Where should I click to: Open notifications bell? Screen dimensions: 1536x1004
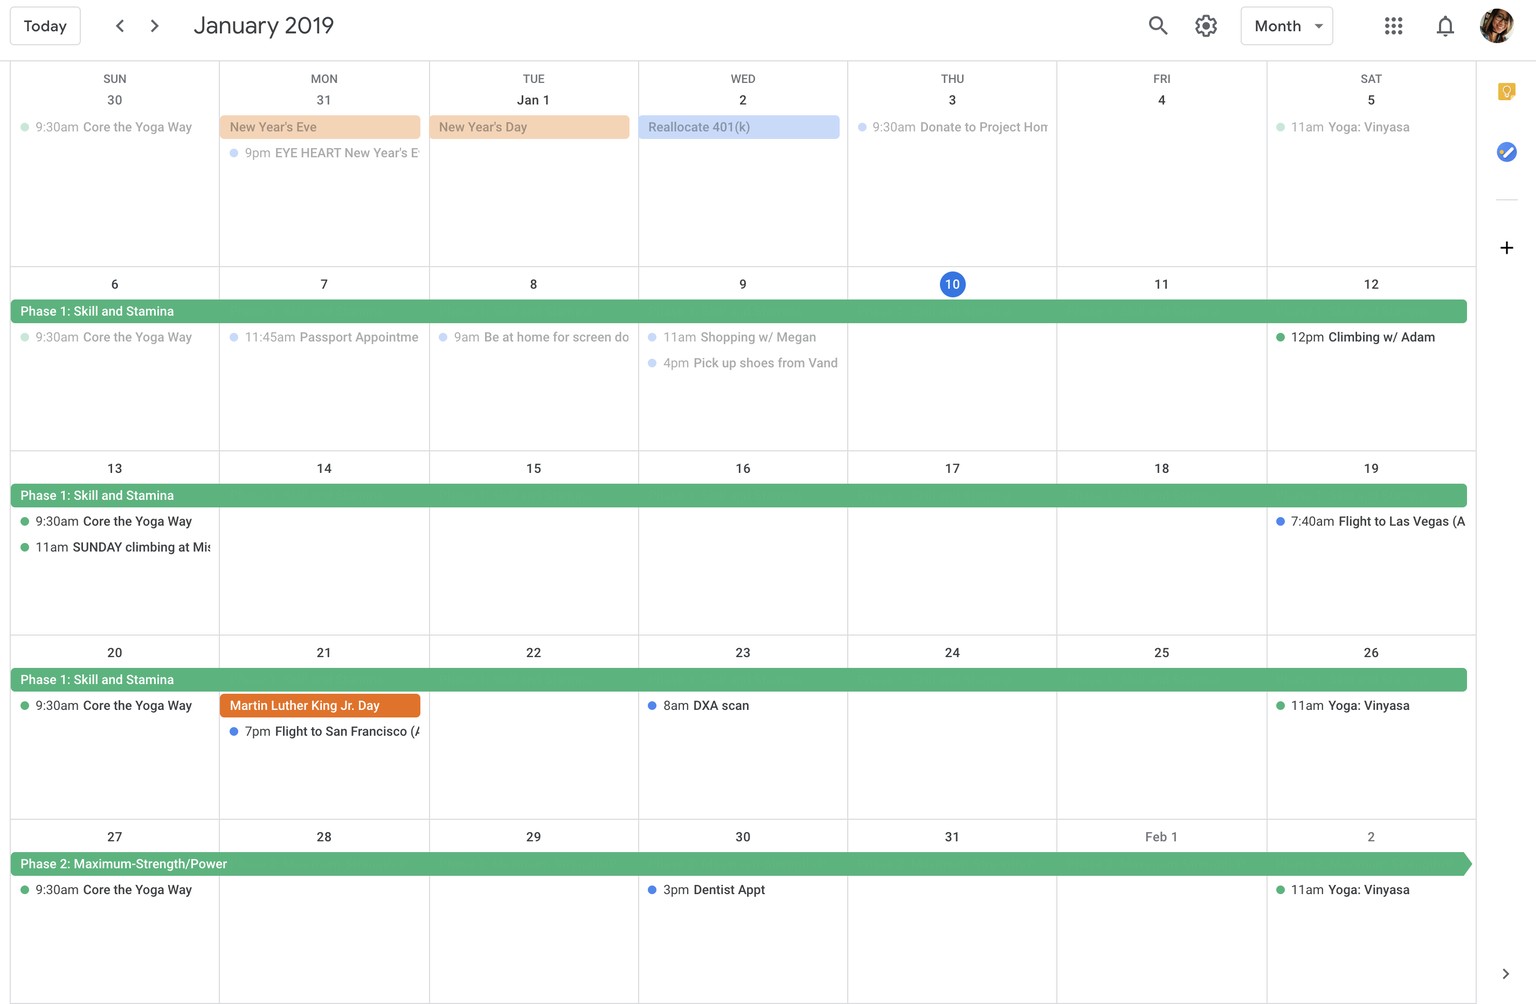(1445, 26)
